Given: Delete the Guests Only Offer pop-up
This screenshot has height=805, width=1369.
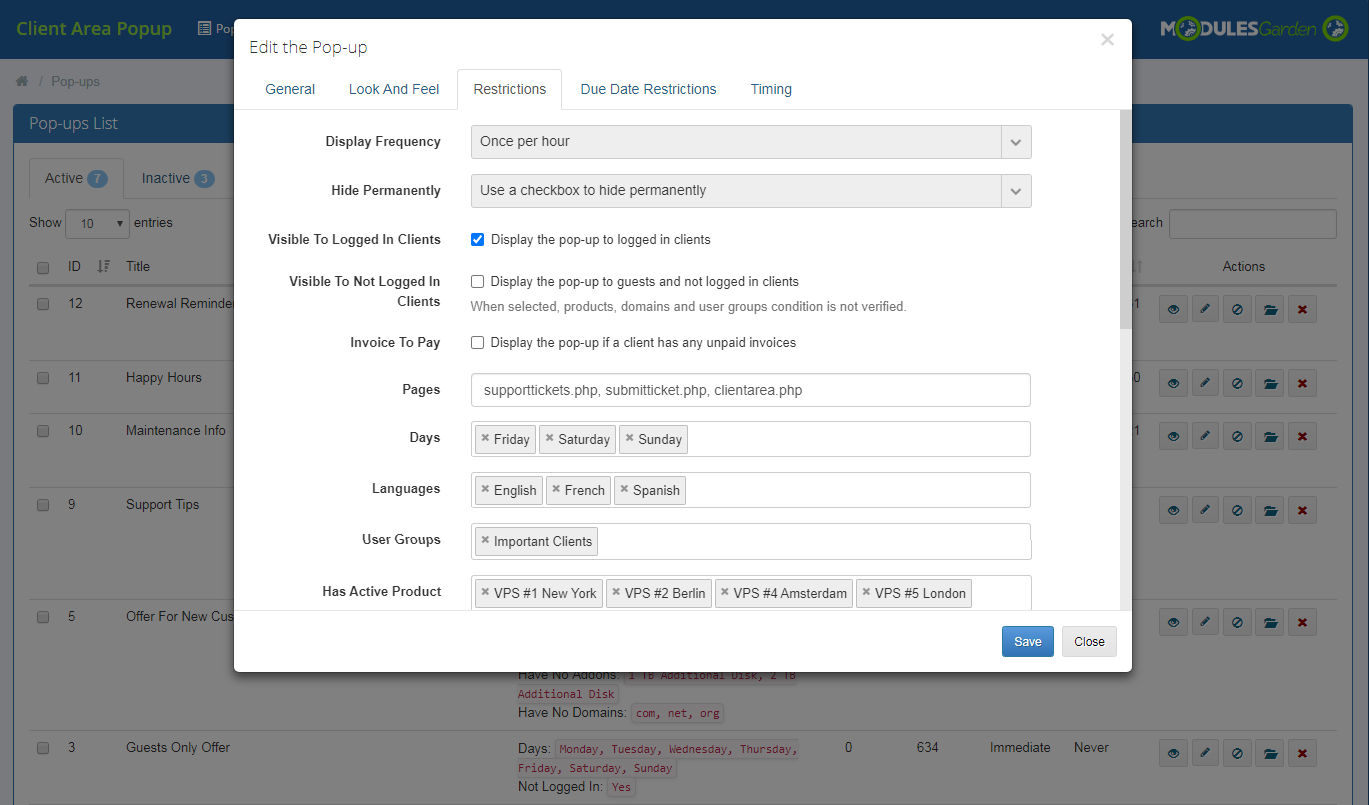Looking at the screenshot, I should pos(1302,753).
